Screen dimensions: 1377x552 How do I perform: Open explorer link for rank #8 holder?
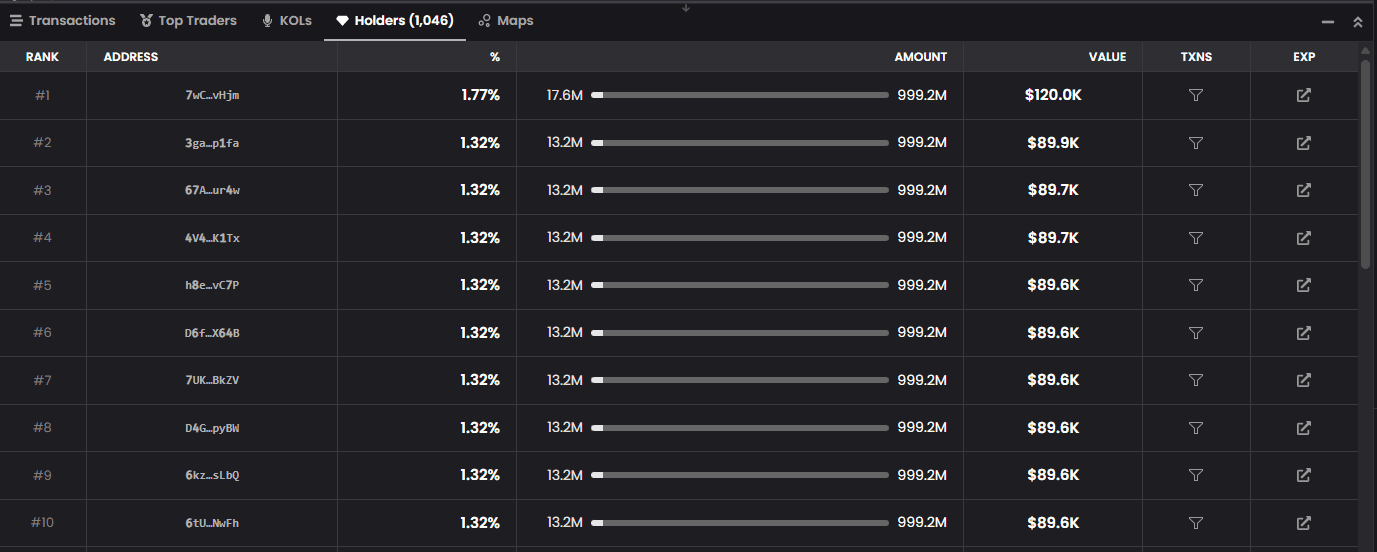click(x=1303, y=428)
